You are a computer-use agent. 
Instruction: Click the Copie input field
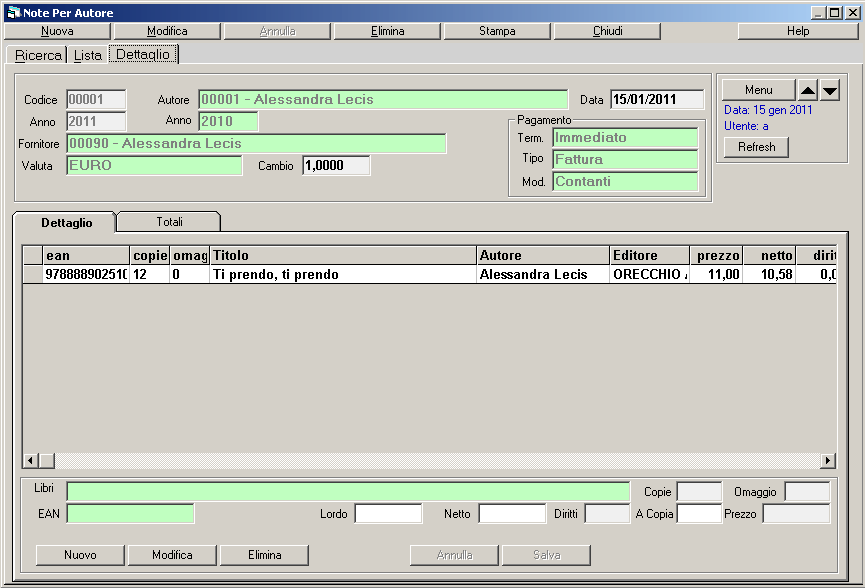click(x=700, y=491)
